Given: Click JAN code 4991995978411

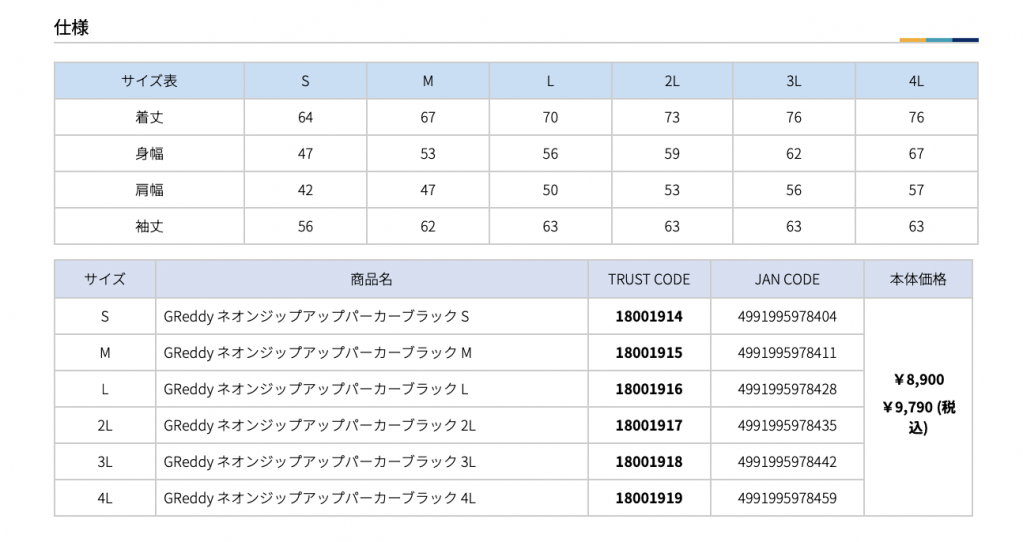Looking at the screenshot, I should [x=787, y=353].
